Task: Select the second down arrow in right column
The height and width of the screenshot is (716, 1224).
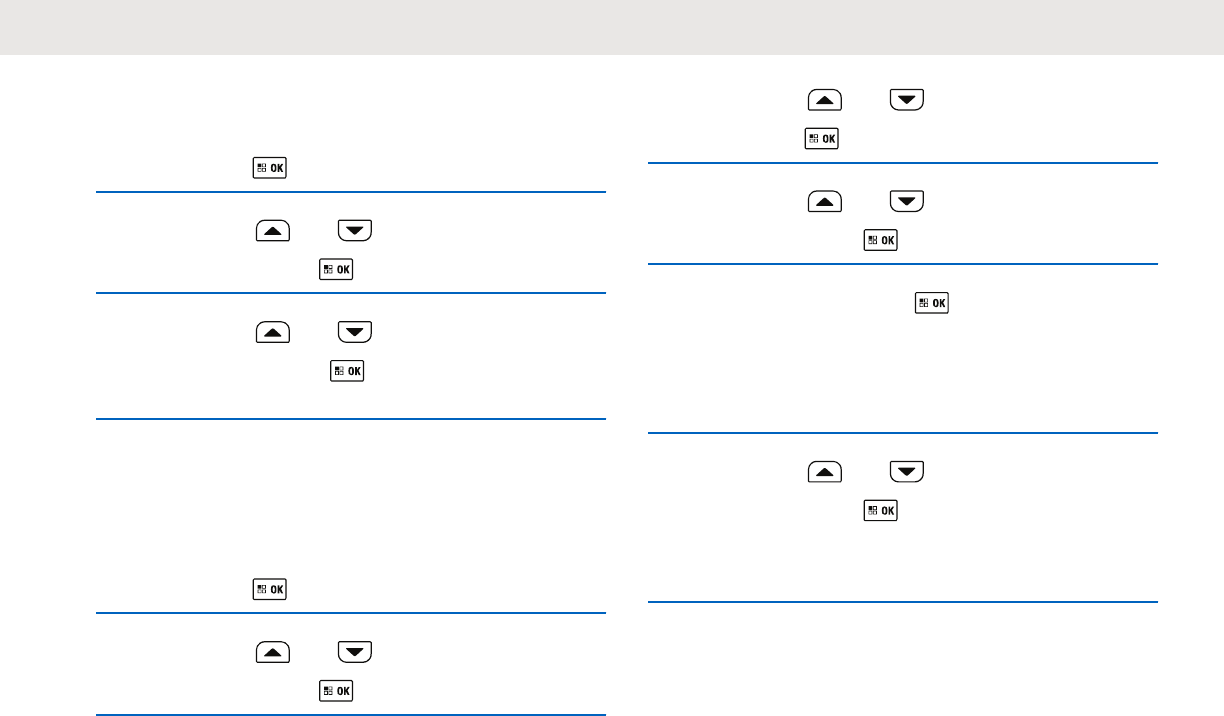Action: tap(907, 202)
